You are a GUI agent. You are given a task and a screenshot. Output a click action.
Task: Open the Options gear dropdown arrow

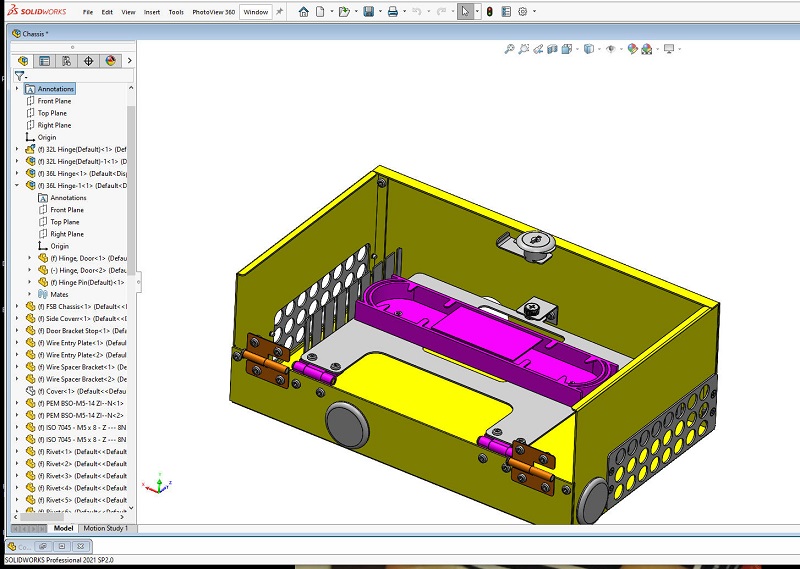534,12
